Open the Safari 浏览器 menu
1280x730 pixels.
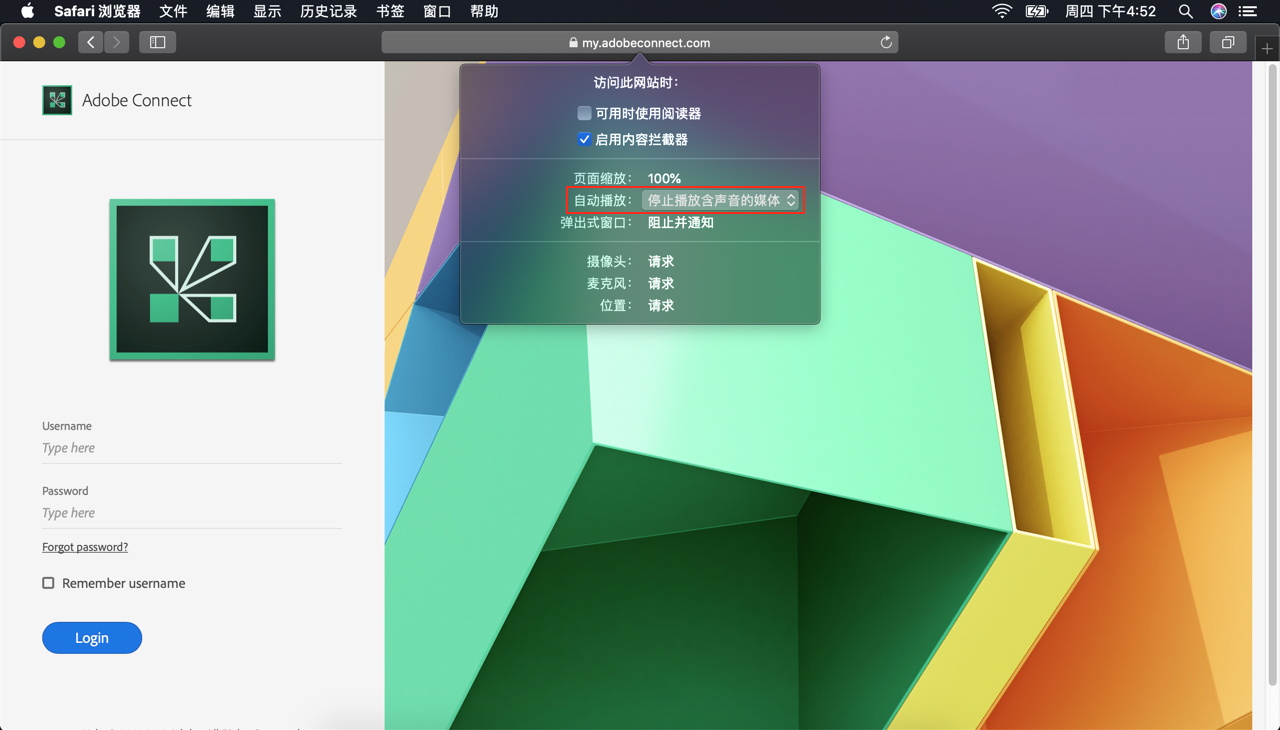(x=97, y=11)
